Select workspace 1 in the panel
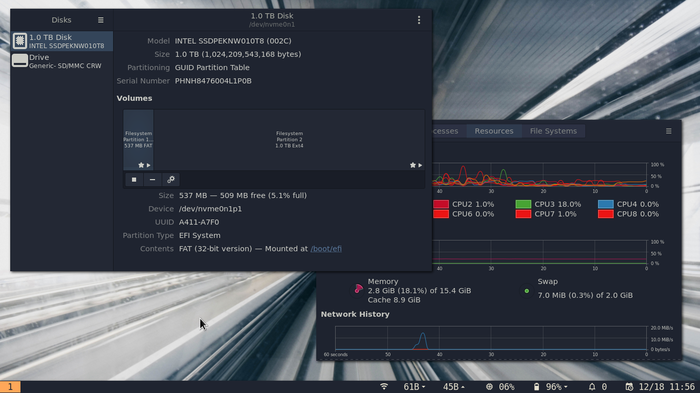 pos(10,387)
